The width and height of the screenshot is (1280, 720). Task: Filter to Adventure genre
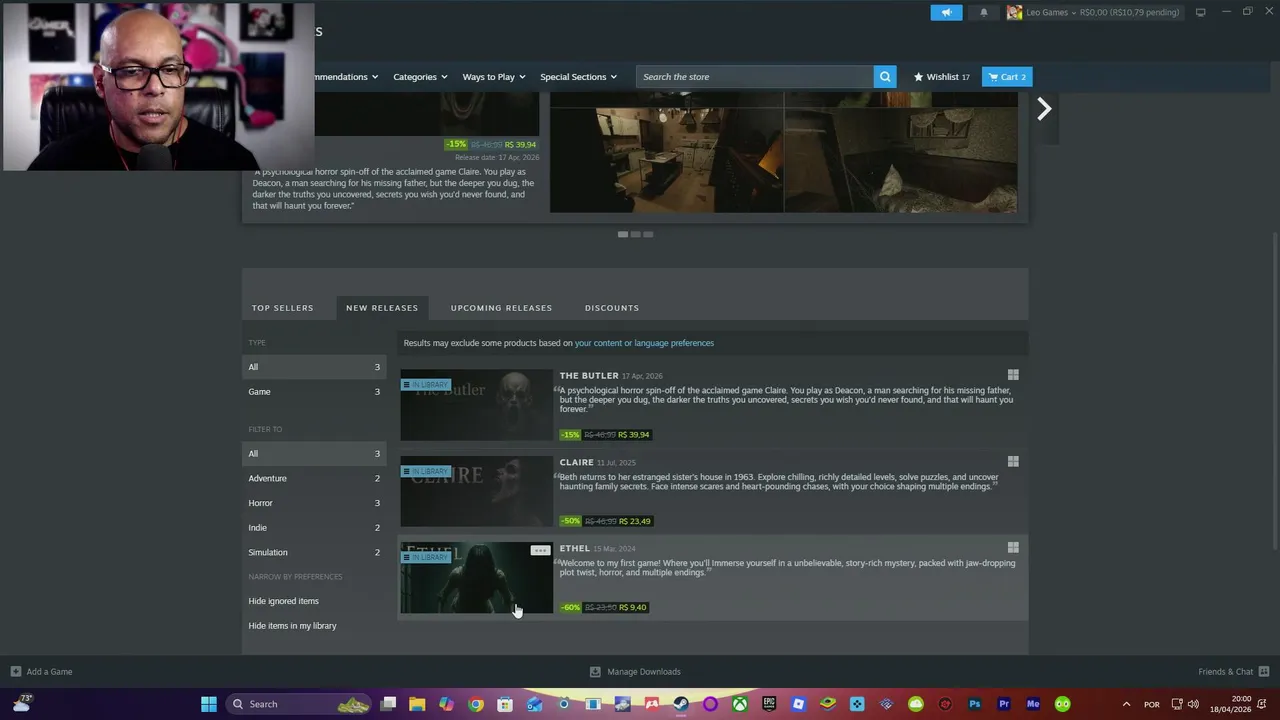pos(314,478)
